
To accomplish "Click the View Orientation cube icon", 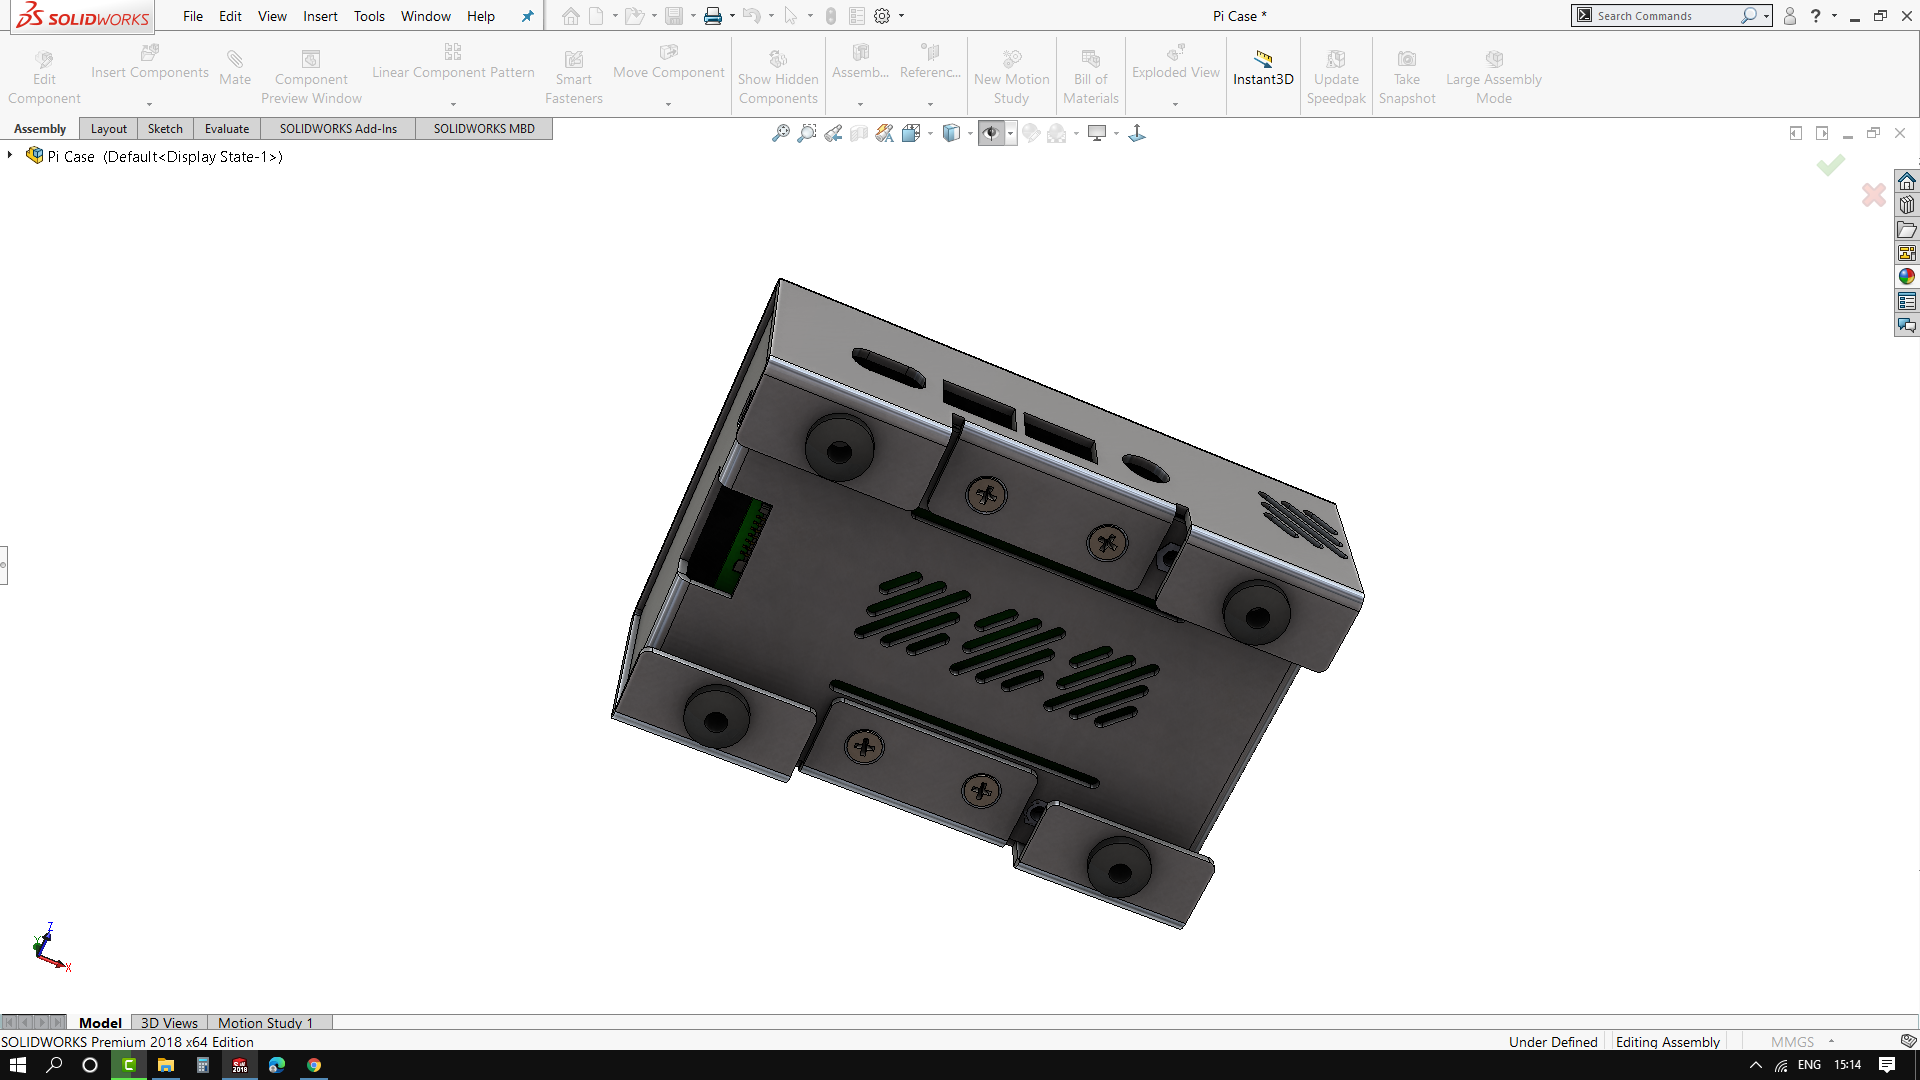I will click(911, 133).
